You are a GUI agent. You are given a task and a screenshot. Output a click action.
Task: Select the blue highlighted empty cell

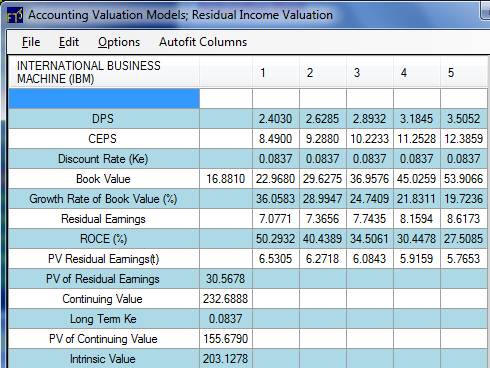point(104,98)
